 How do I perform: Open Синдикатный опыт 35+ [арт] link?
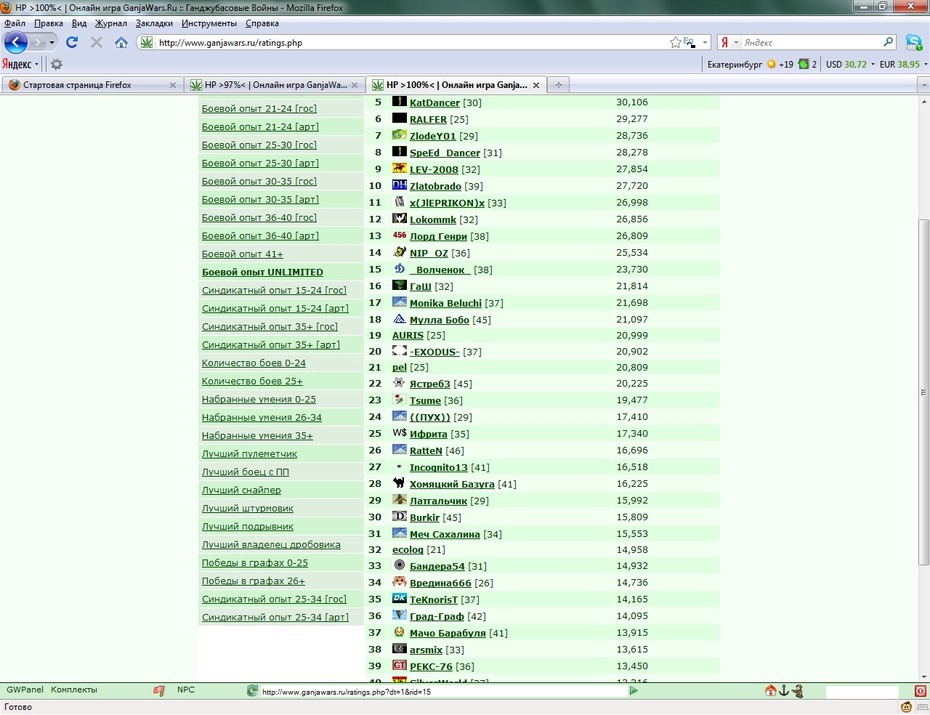[270, 344]
